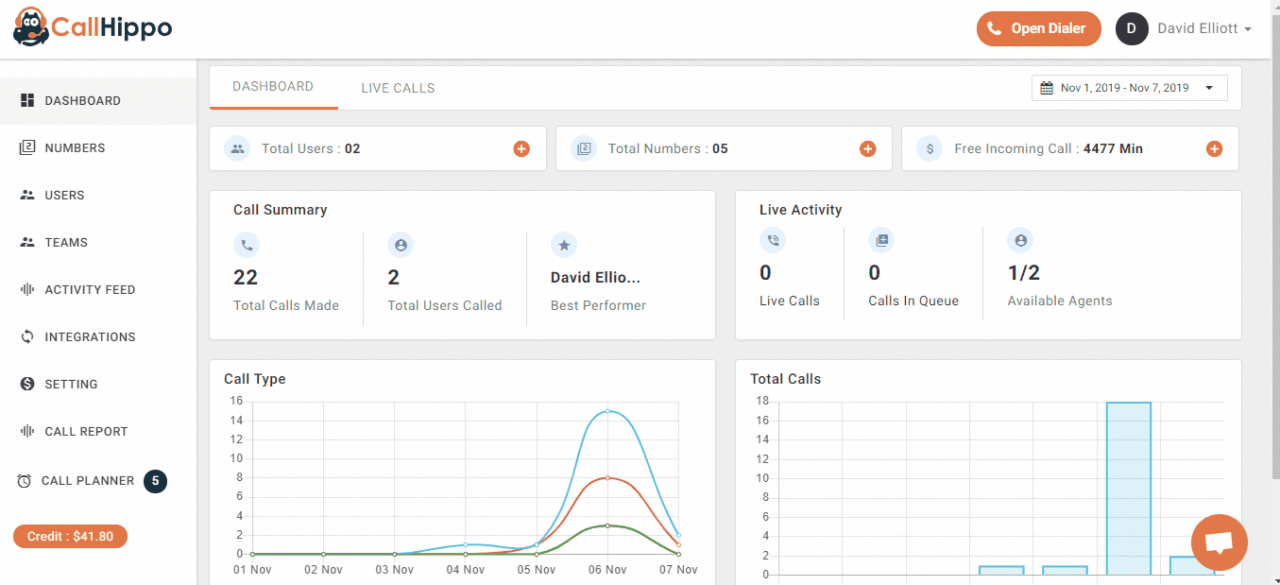Click the user icon above Total Users Called
Viewport: 1280px width, 585px height.
[x=400, y=244]
